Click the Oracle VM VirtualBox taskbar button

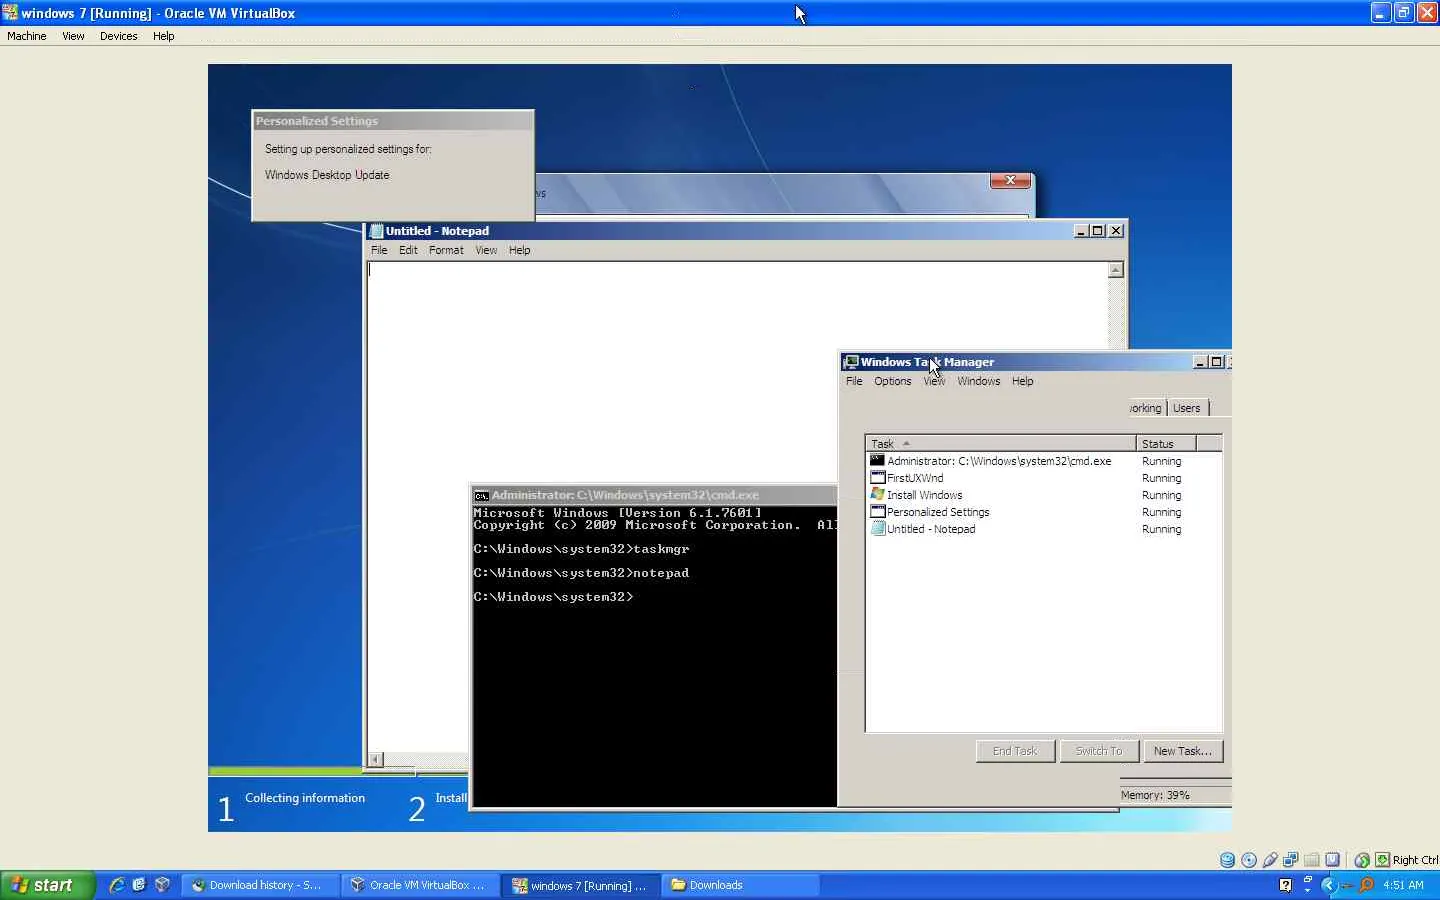tap(420, 885)
